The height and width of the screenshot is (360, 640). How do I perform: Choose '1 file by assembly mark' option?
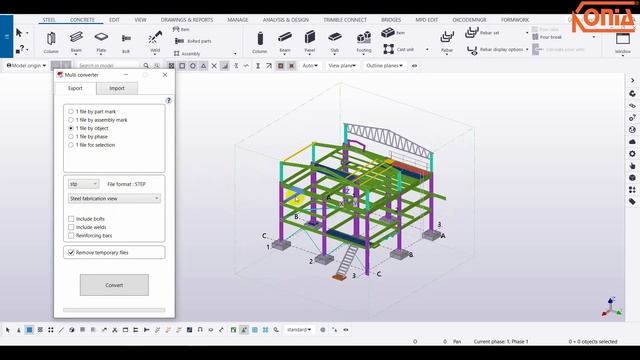(71, 120)
